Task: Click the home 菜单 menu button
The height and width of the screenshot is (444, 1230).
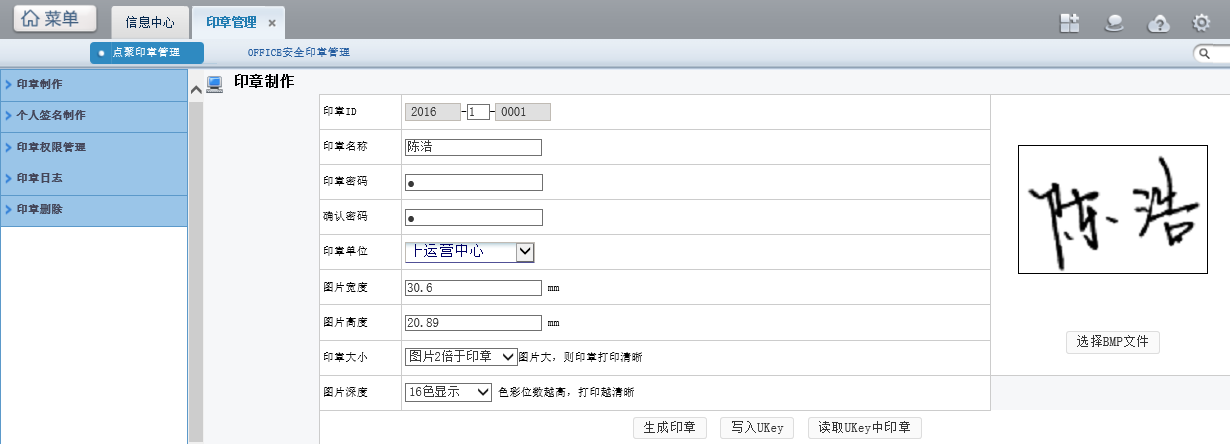Action: tap(55, 19)
